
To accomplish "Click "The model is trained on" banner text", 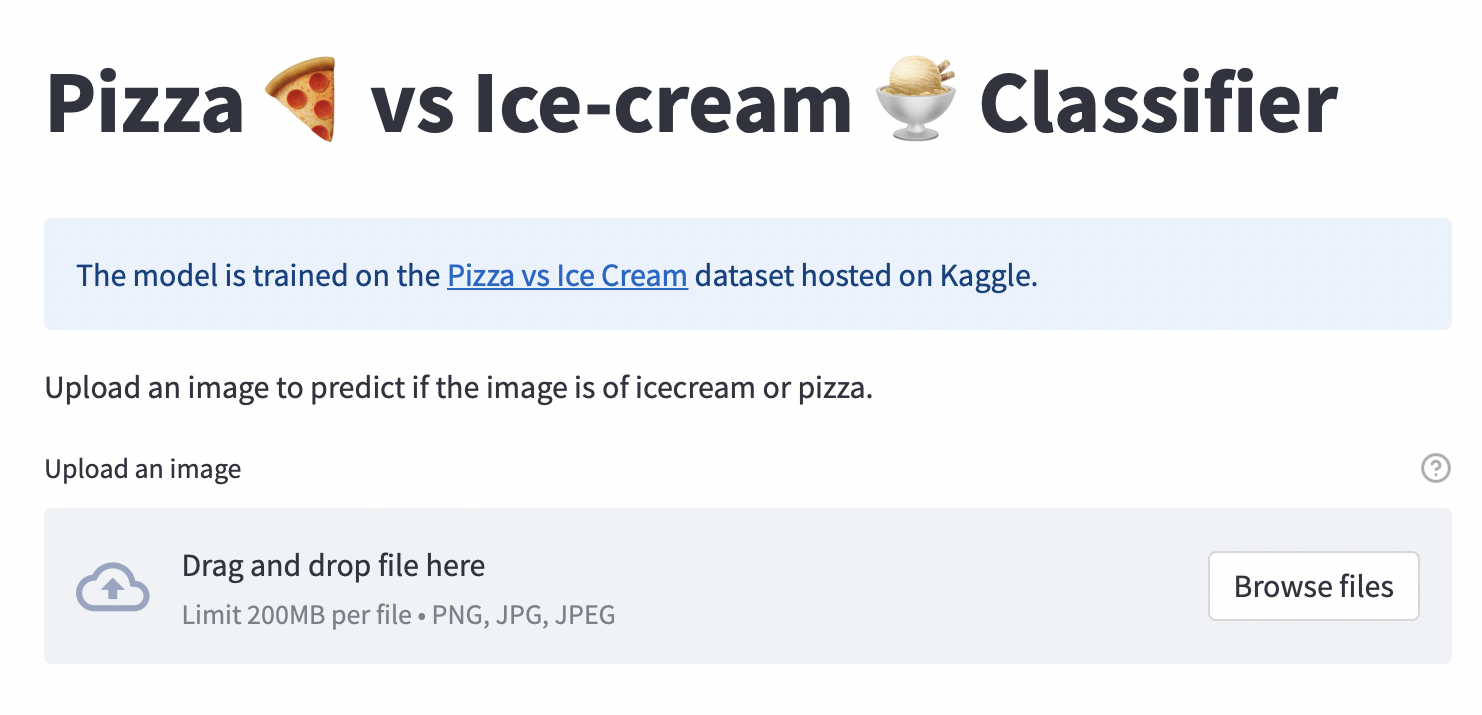I will 258,275.
